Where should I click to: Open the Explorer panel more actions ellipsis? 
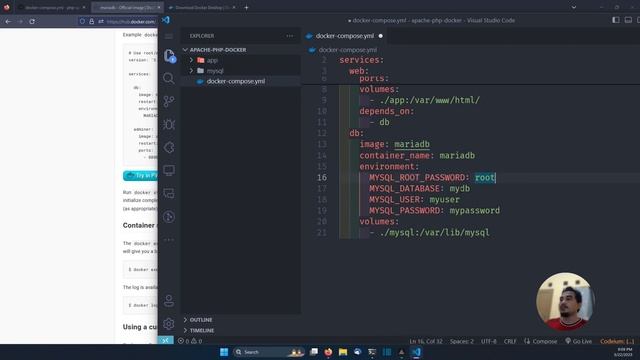pyautogui.click(x=289, y=36)
